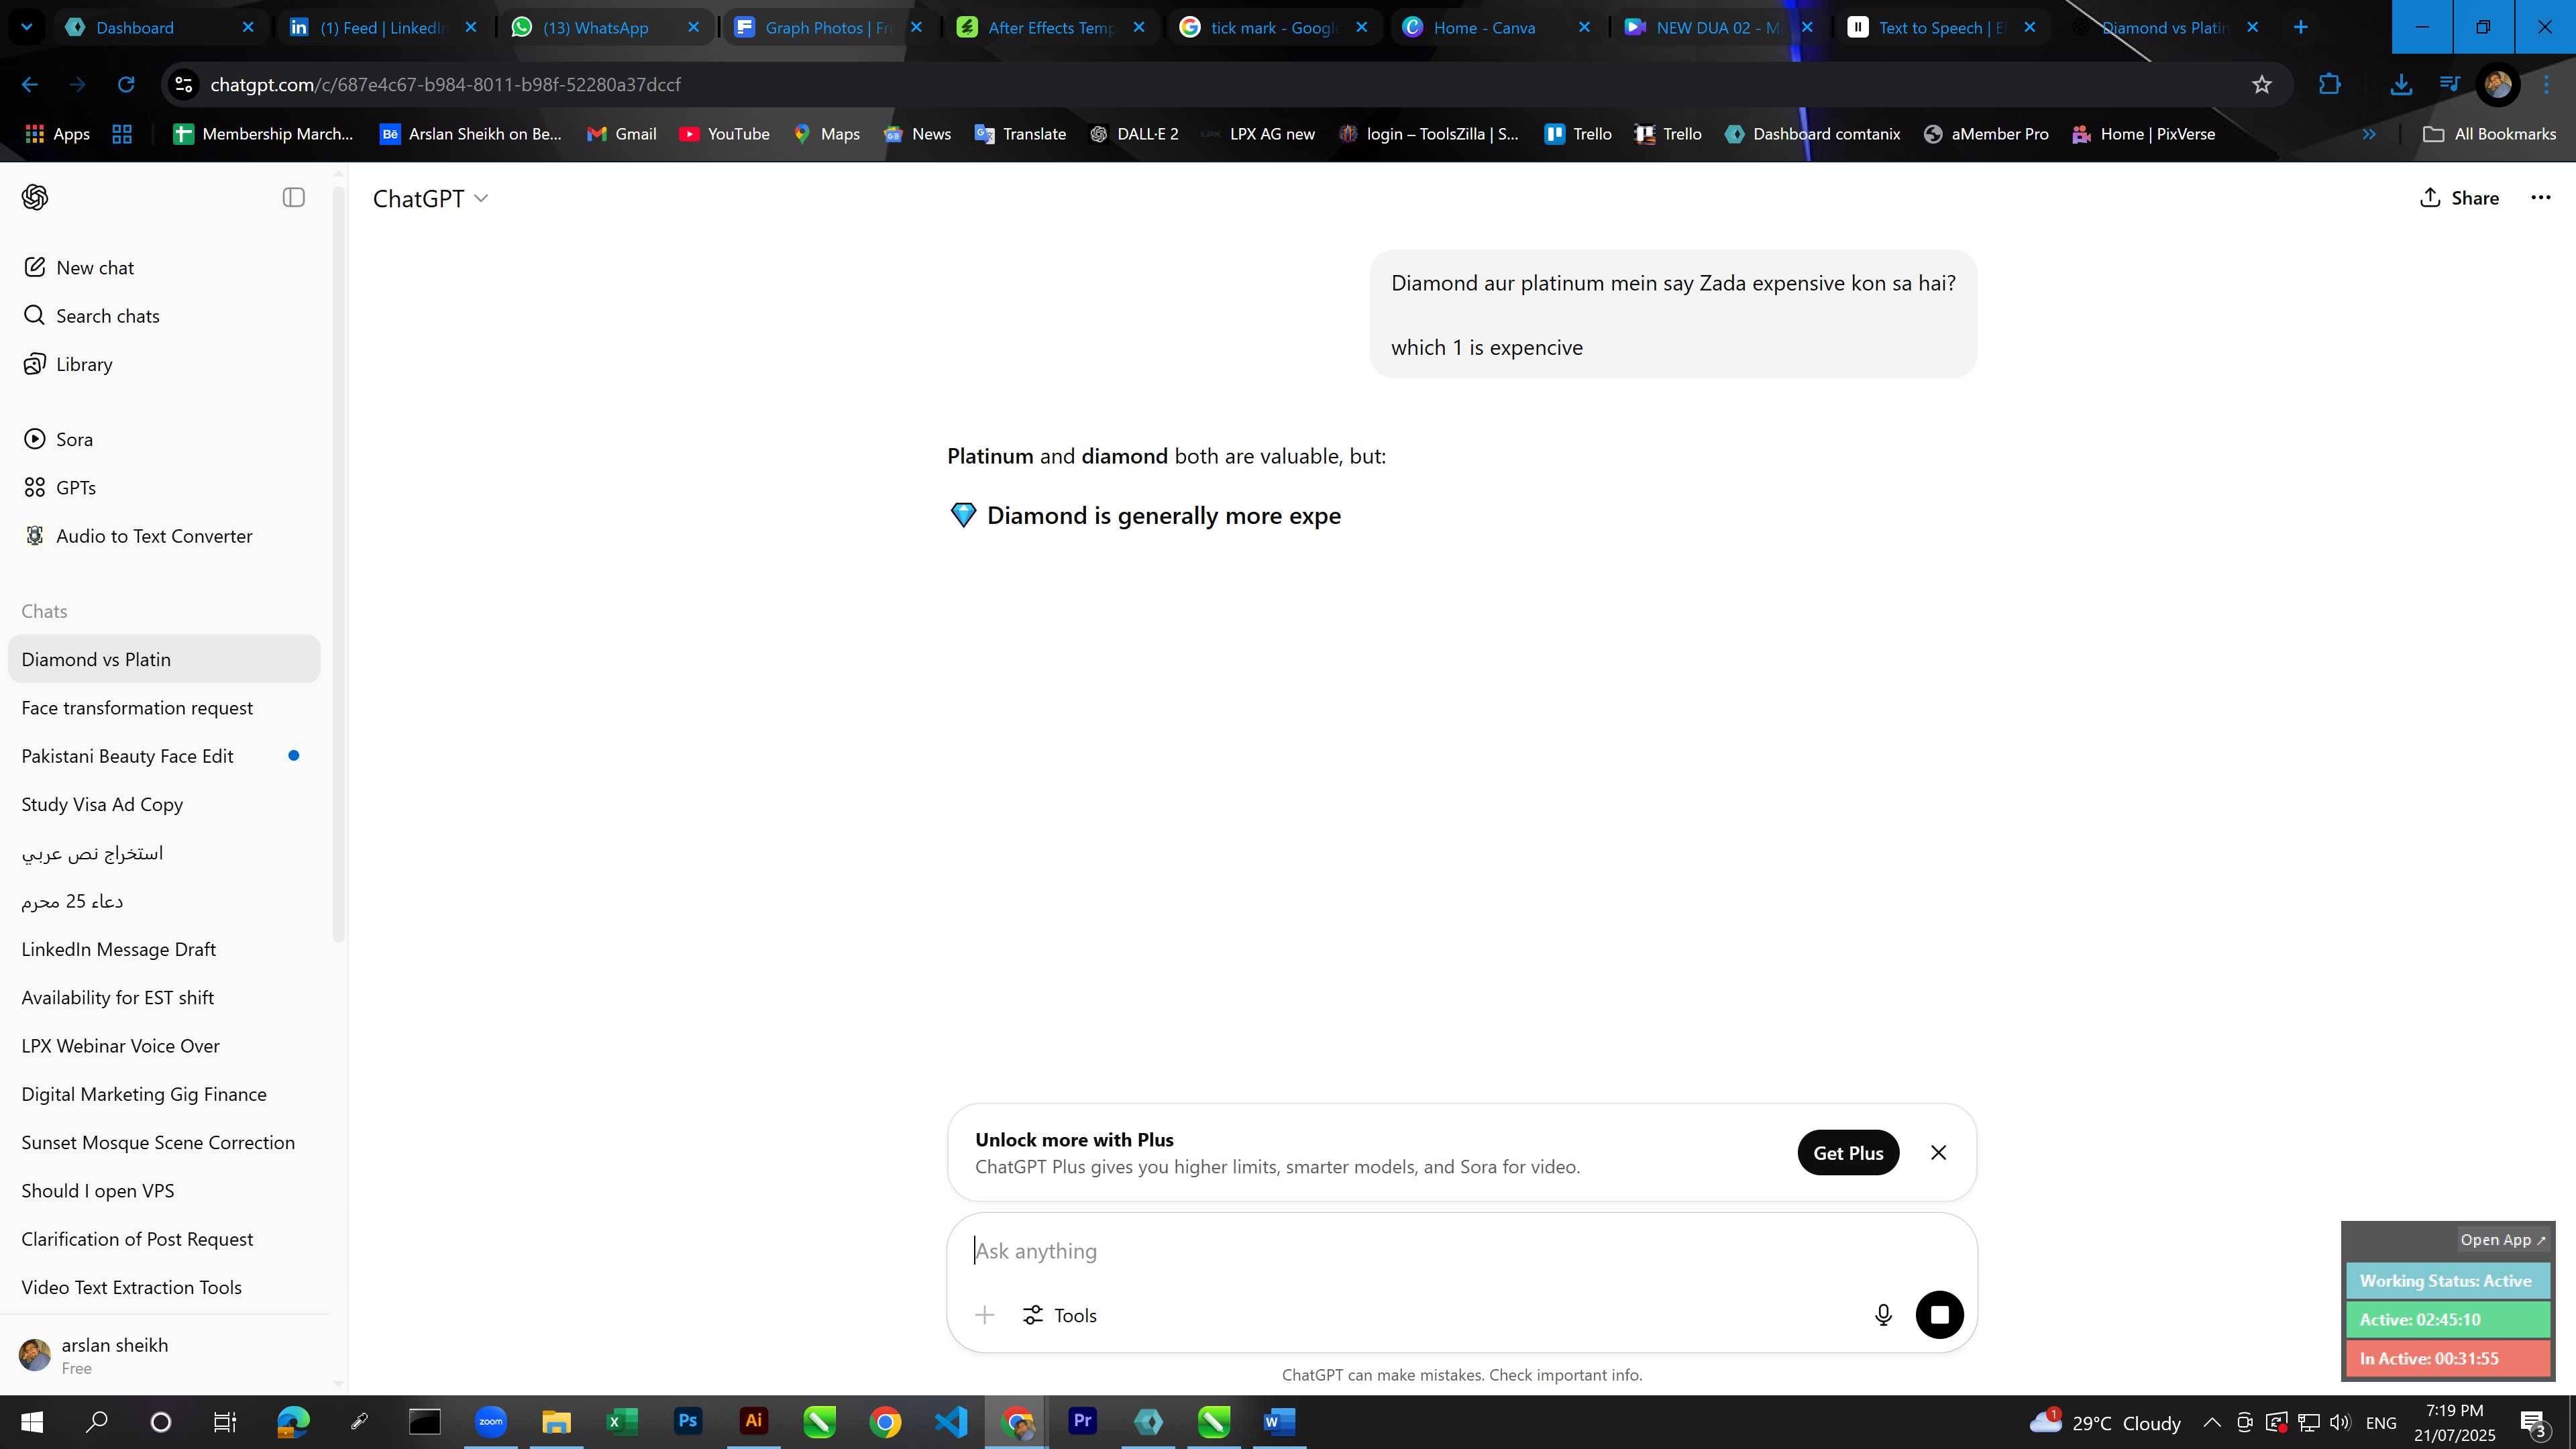The width and height of the screenshot is (2576, 1449).
Task: Click the Share button
Action: pos(2459,198)
